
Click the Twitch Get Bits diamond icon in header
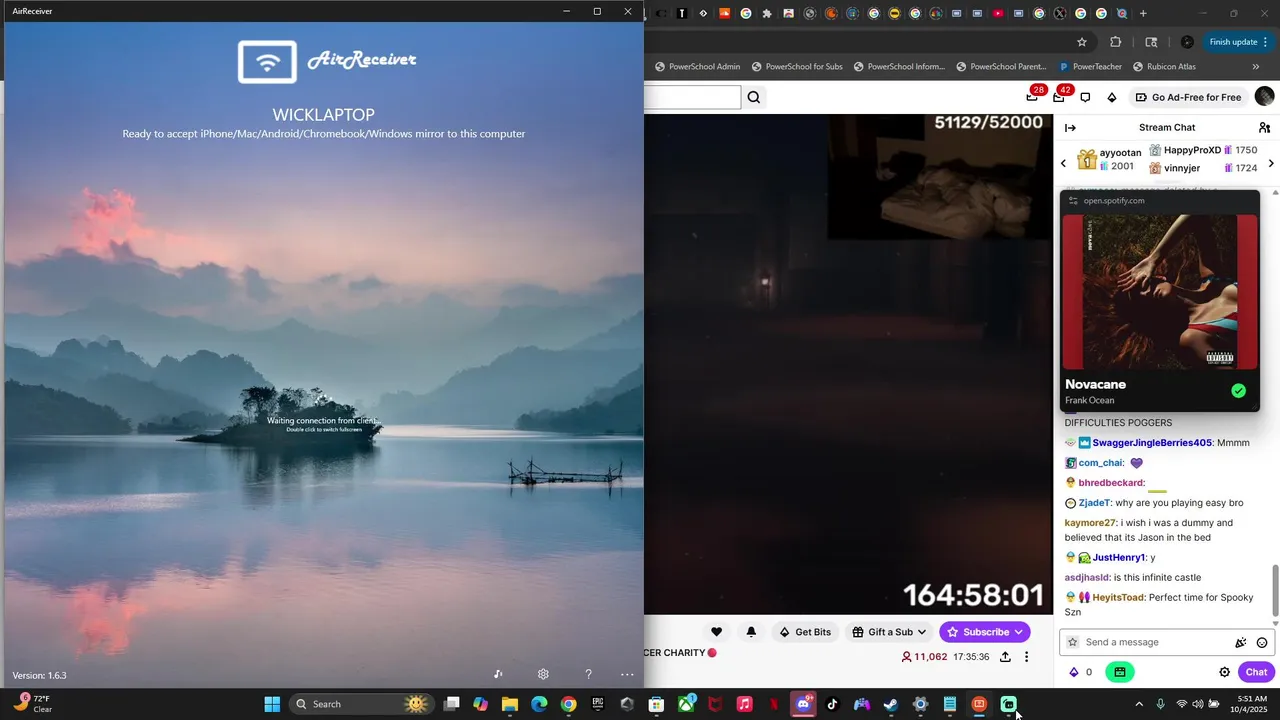coord(1111,97)
